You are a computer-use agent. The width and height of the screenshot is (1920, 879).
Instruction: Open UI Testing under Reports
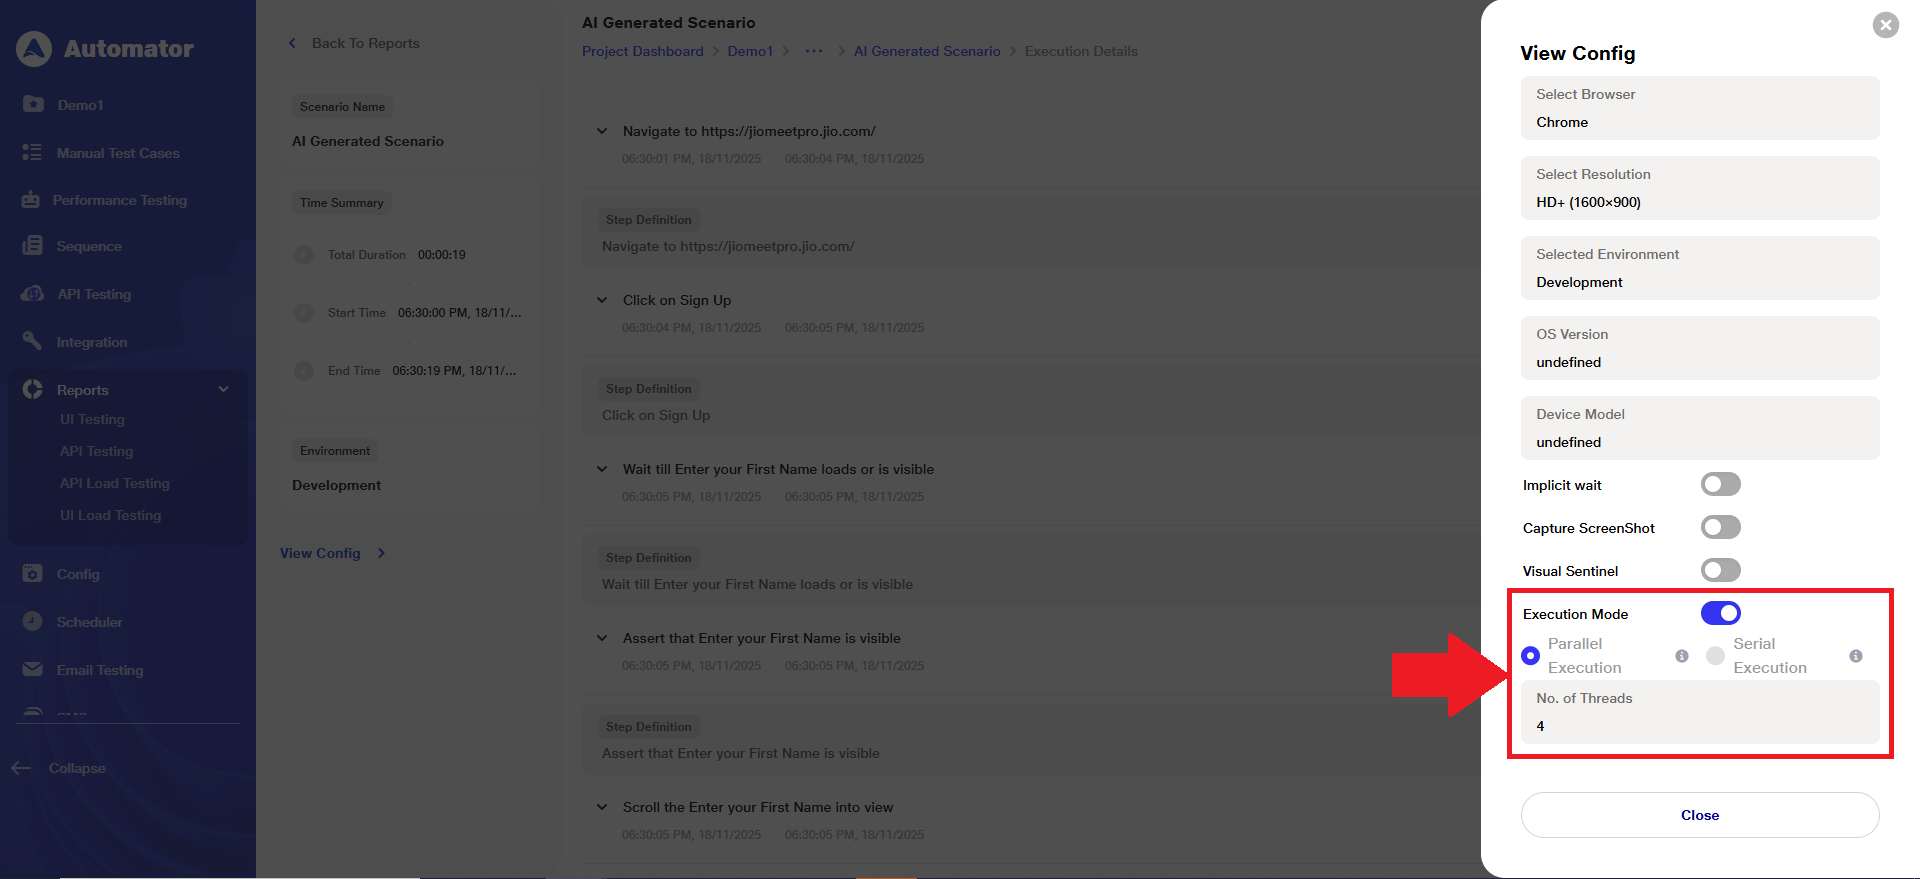pos(92,420)
